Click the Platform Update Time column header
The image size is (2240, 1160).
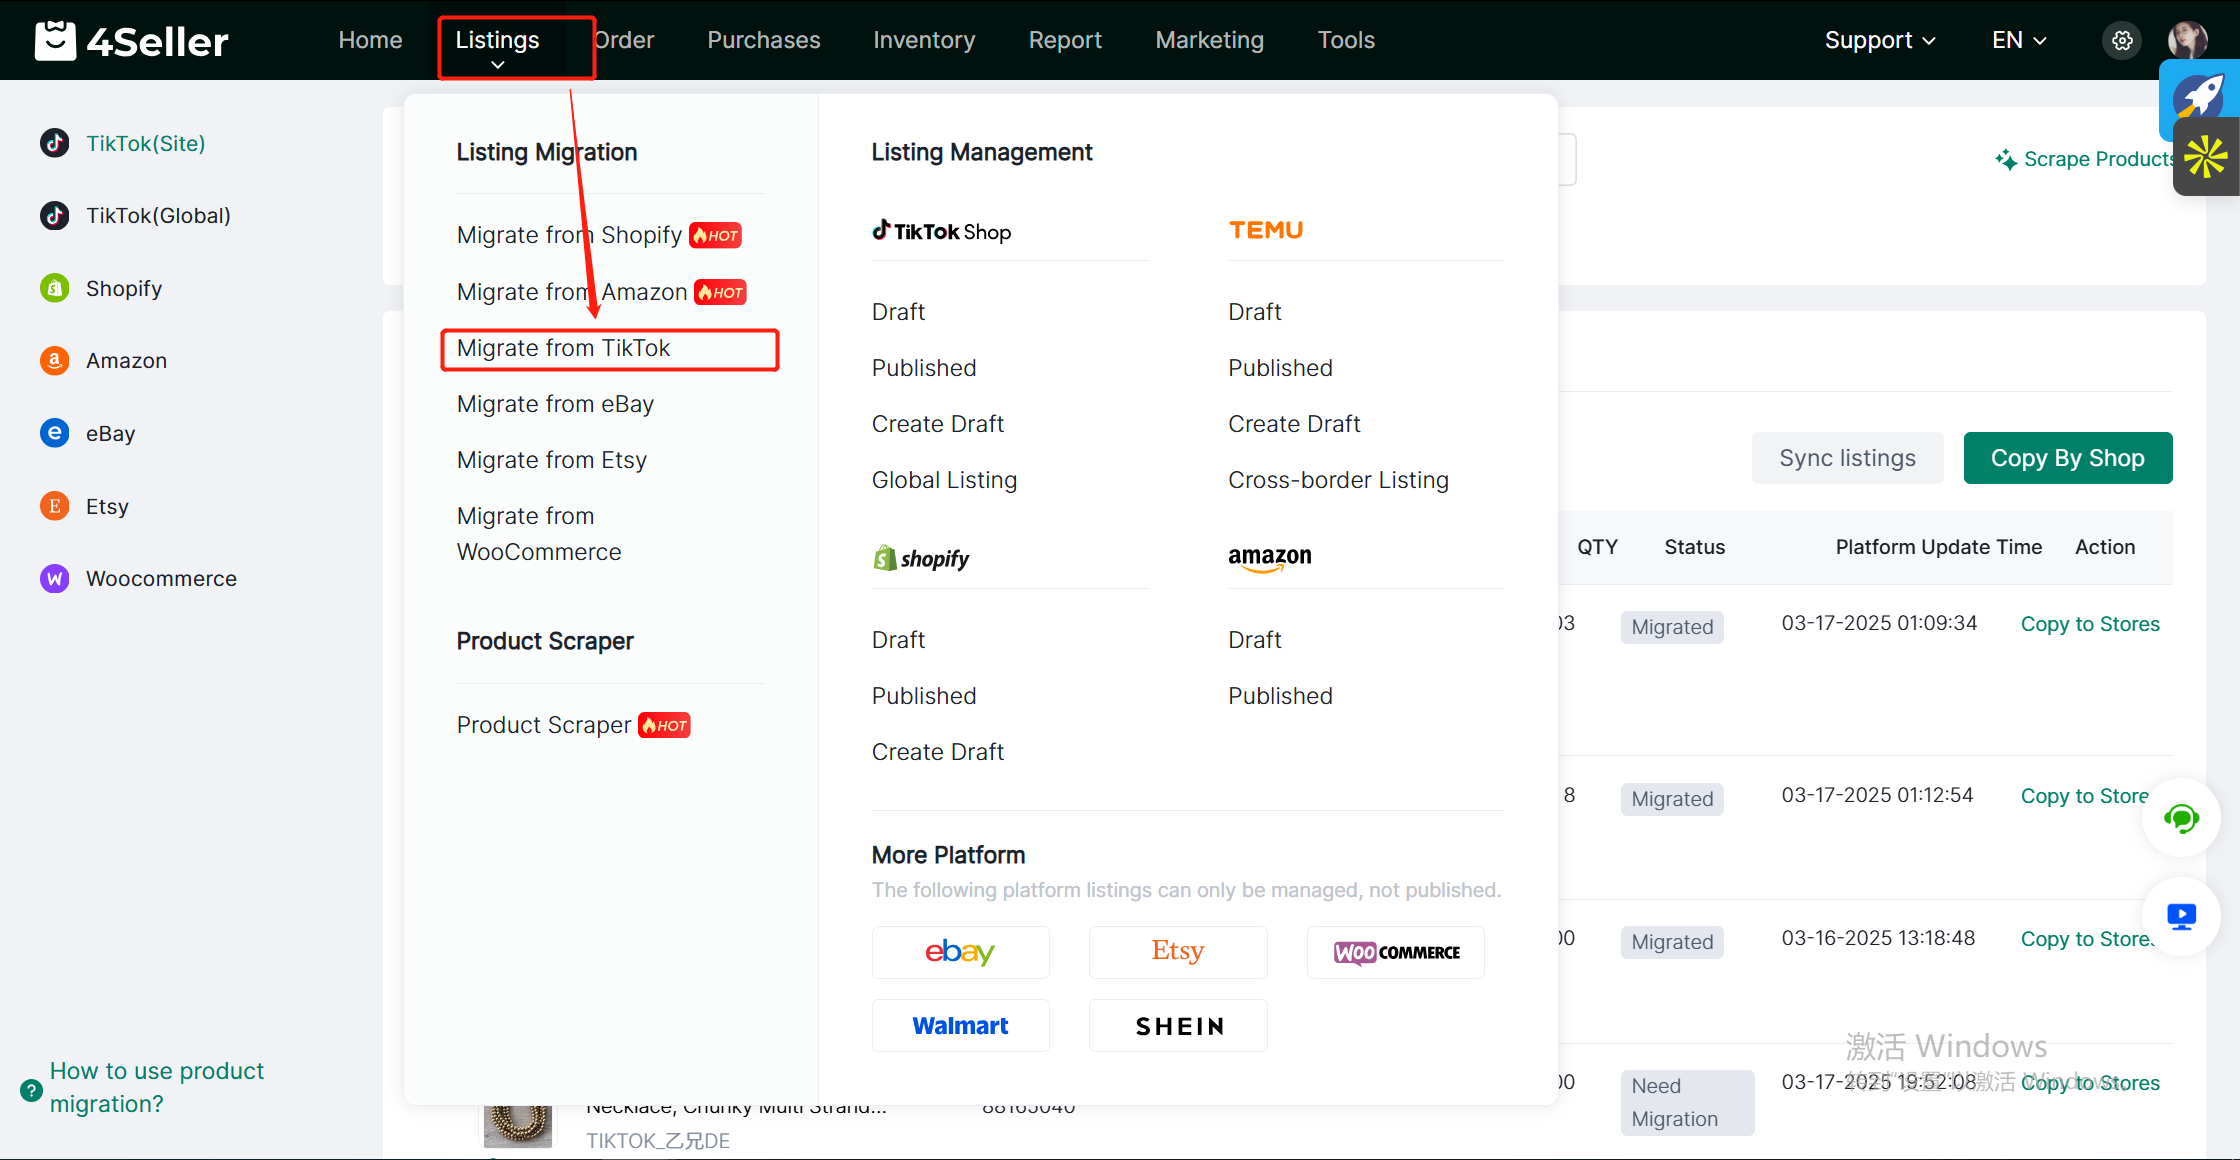1938,547
